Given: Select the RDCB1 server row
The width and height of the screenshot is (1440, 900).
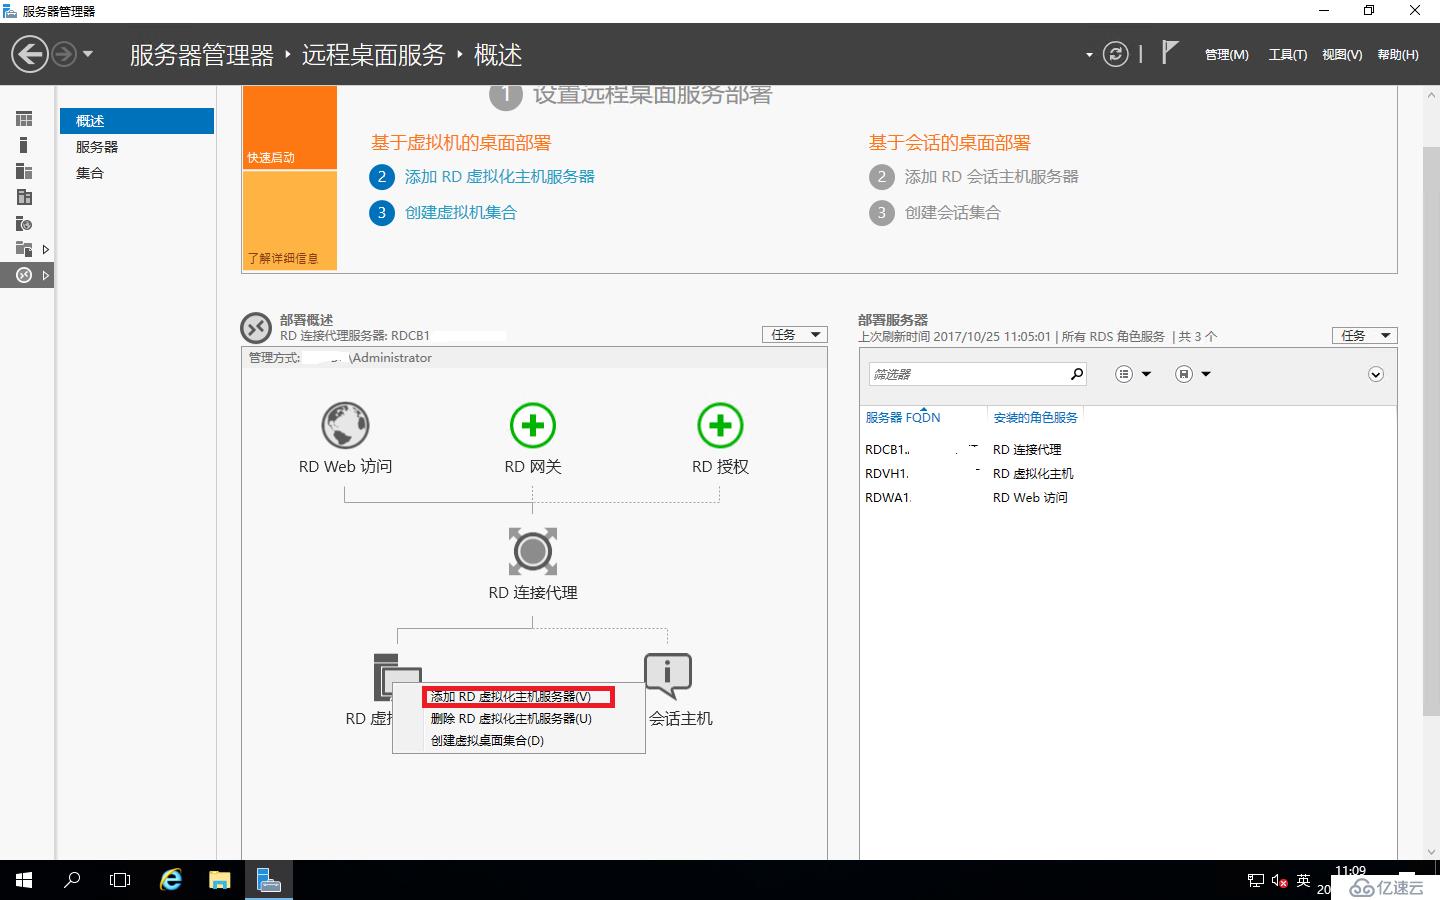Looking at the screenshot, I should click(x=1128, y=450).
